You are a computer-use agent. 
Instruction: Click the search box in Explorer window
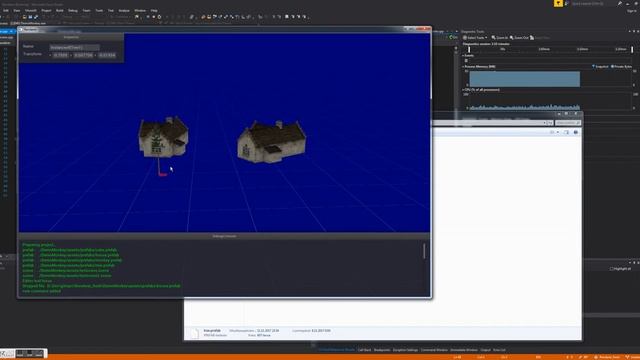tap(568, 123)
